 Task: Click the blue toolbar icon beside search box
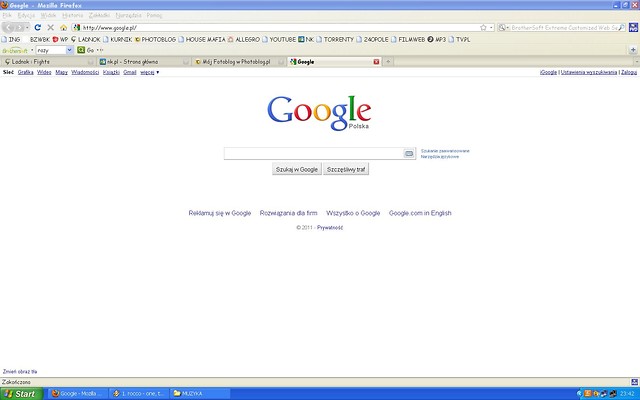633,27
